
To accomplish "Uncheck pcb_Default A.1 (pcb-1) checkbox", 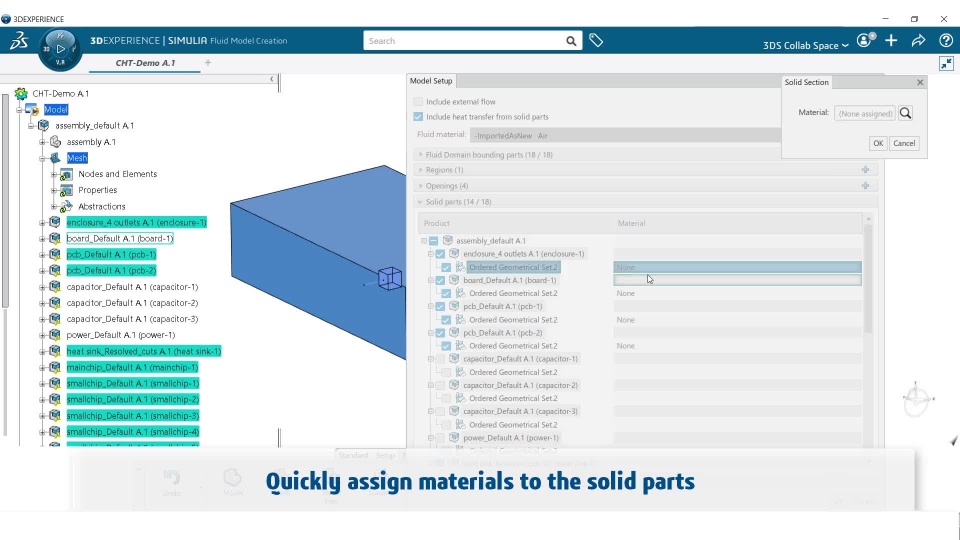I will click(x=440, y=306).
